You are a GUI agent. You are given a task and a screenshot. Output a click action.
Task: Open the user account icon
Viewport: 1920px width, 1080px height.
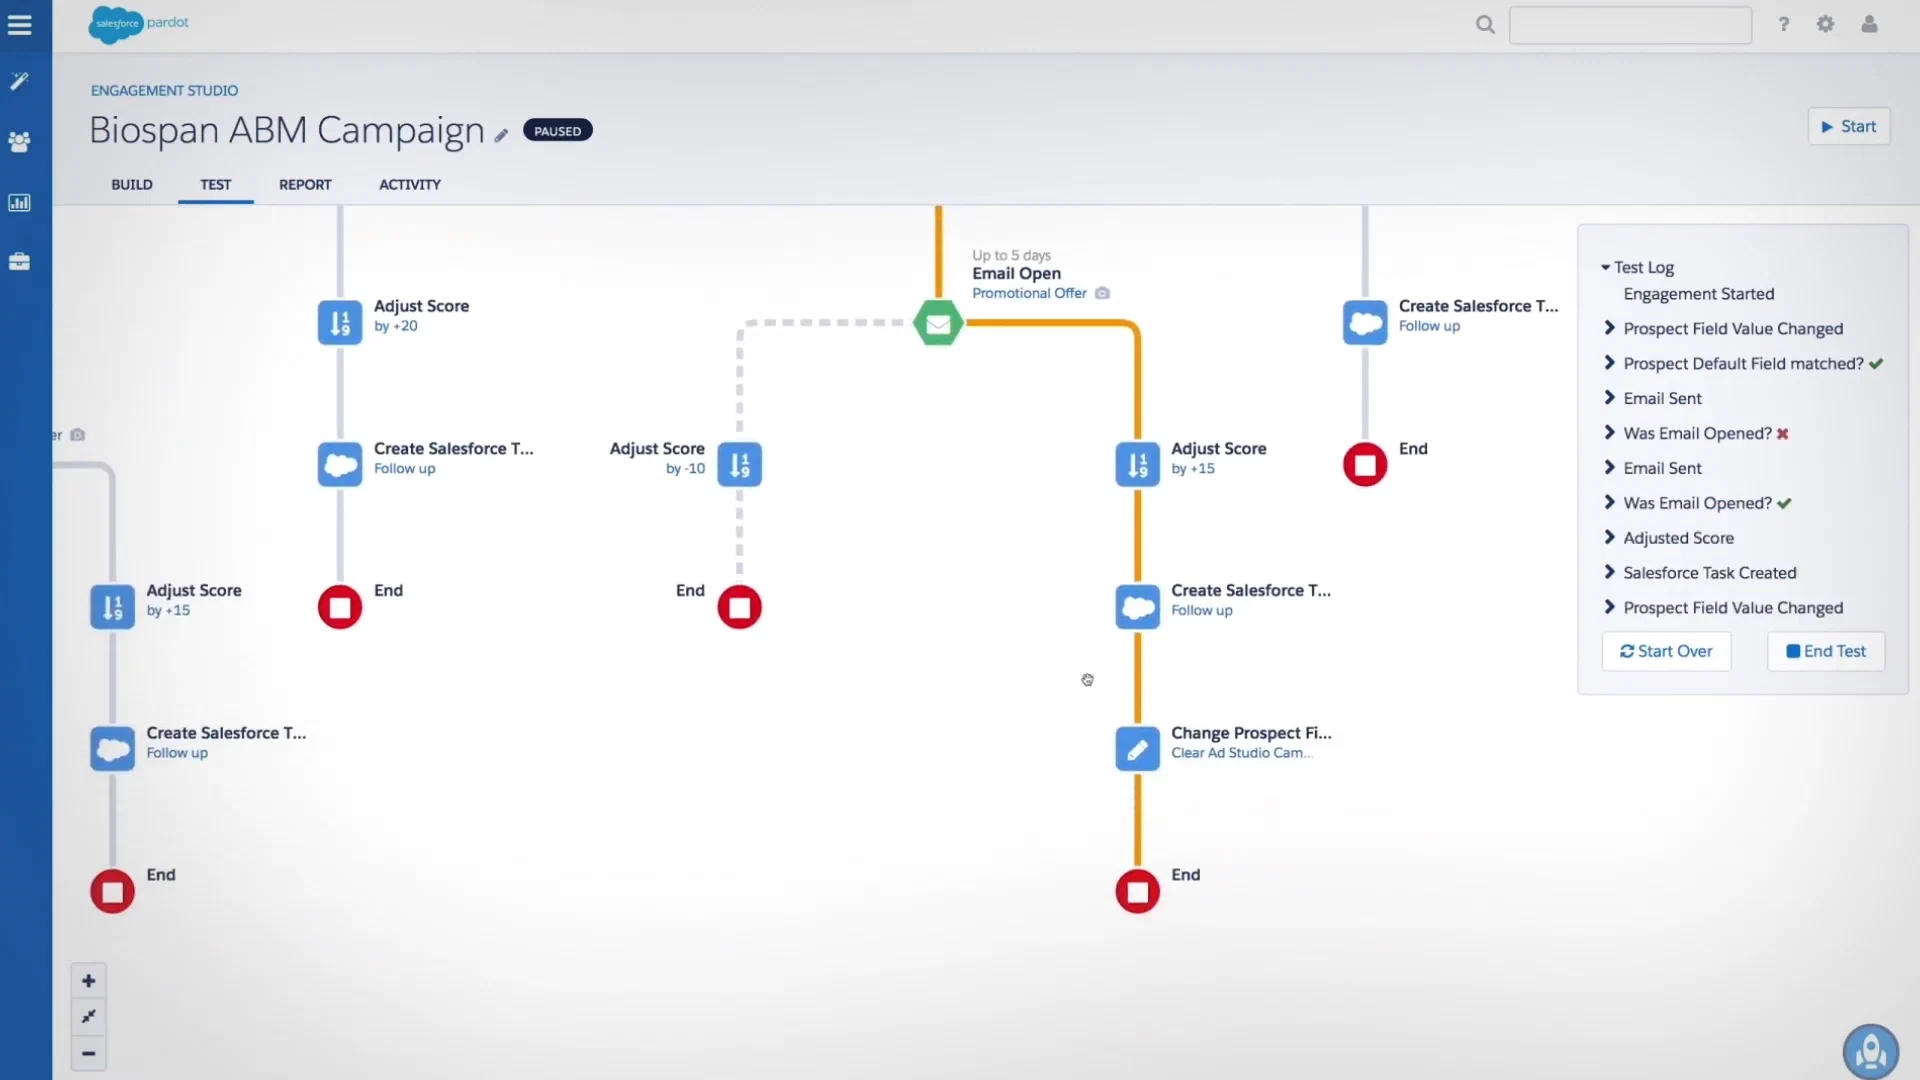pyautogui.click(x=1869, y=24)
